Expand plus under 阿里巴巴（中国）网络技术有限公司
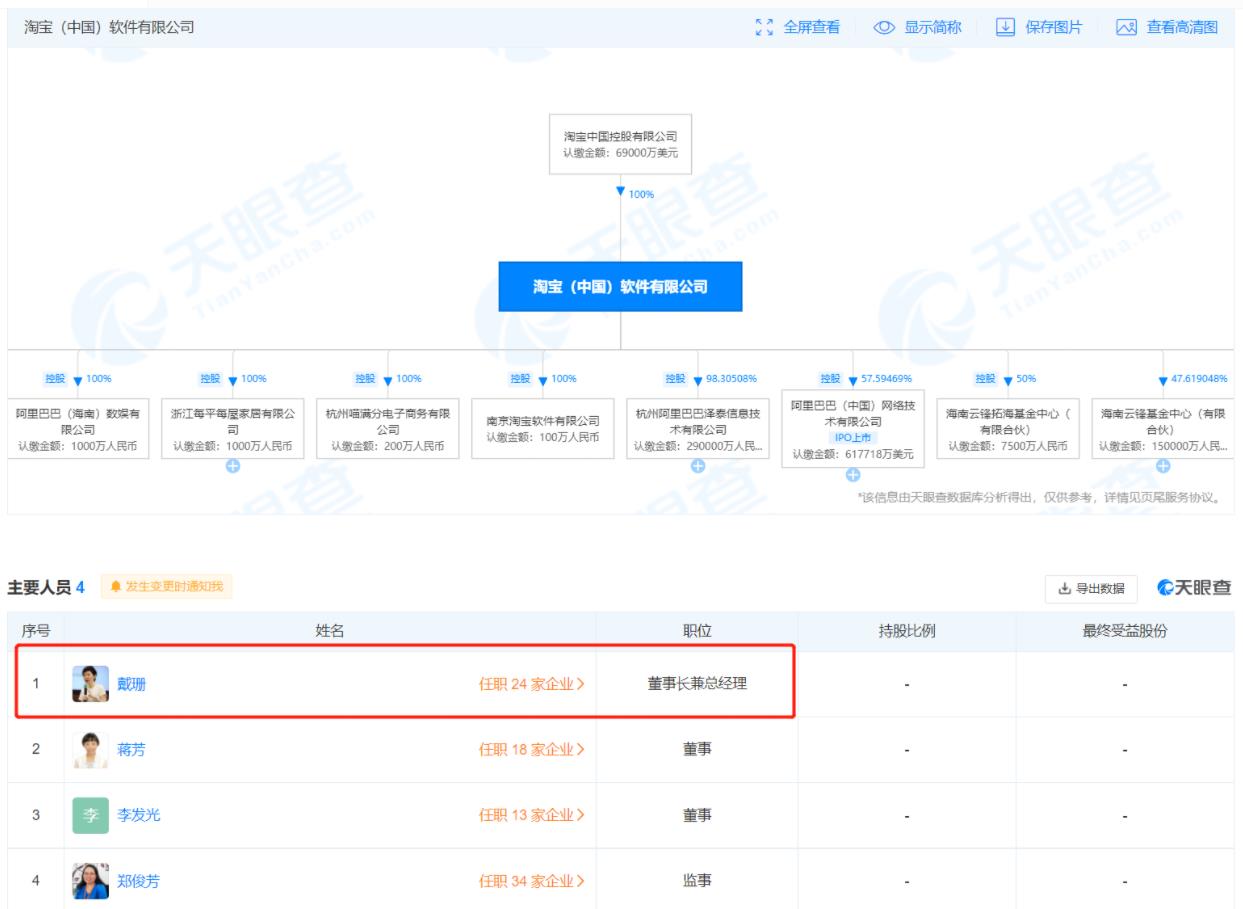The height and width of the screenshot is (909, 1243). point(853,476)
